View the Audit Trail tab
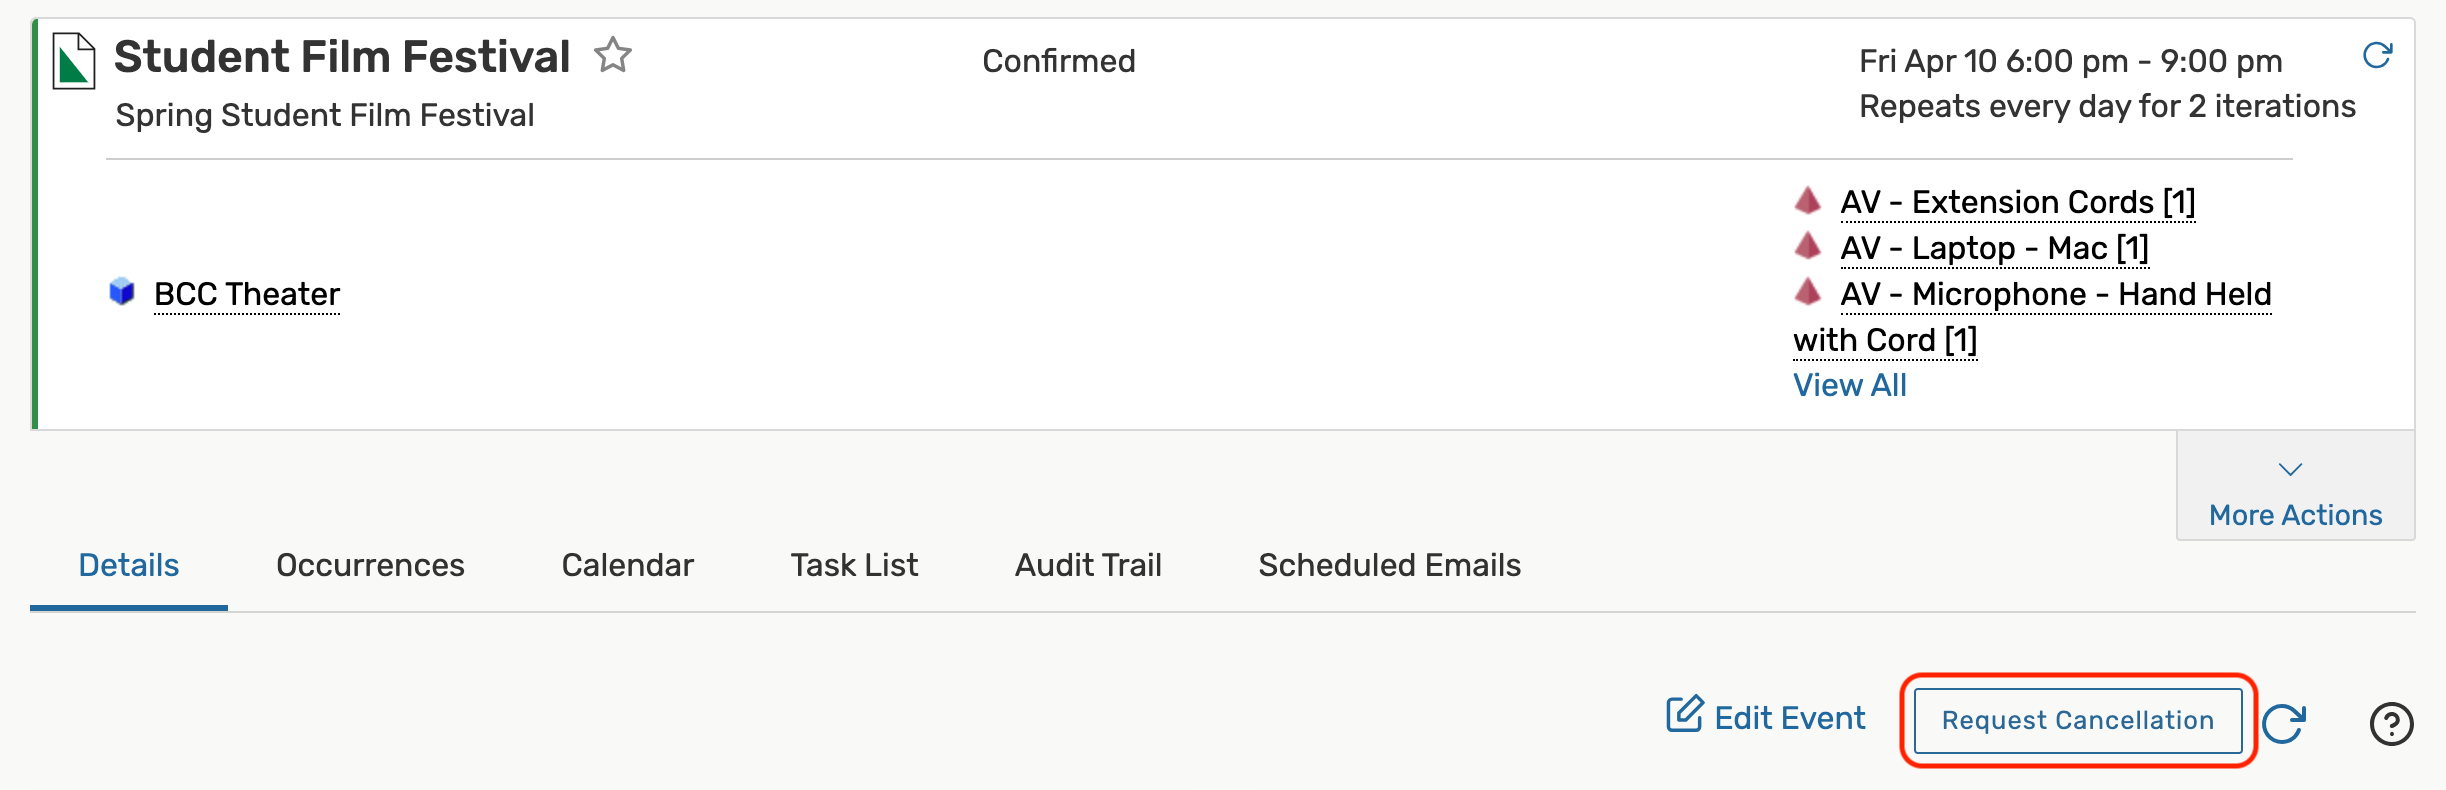Screen dimensions: 2446x790 point(1088,565)
